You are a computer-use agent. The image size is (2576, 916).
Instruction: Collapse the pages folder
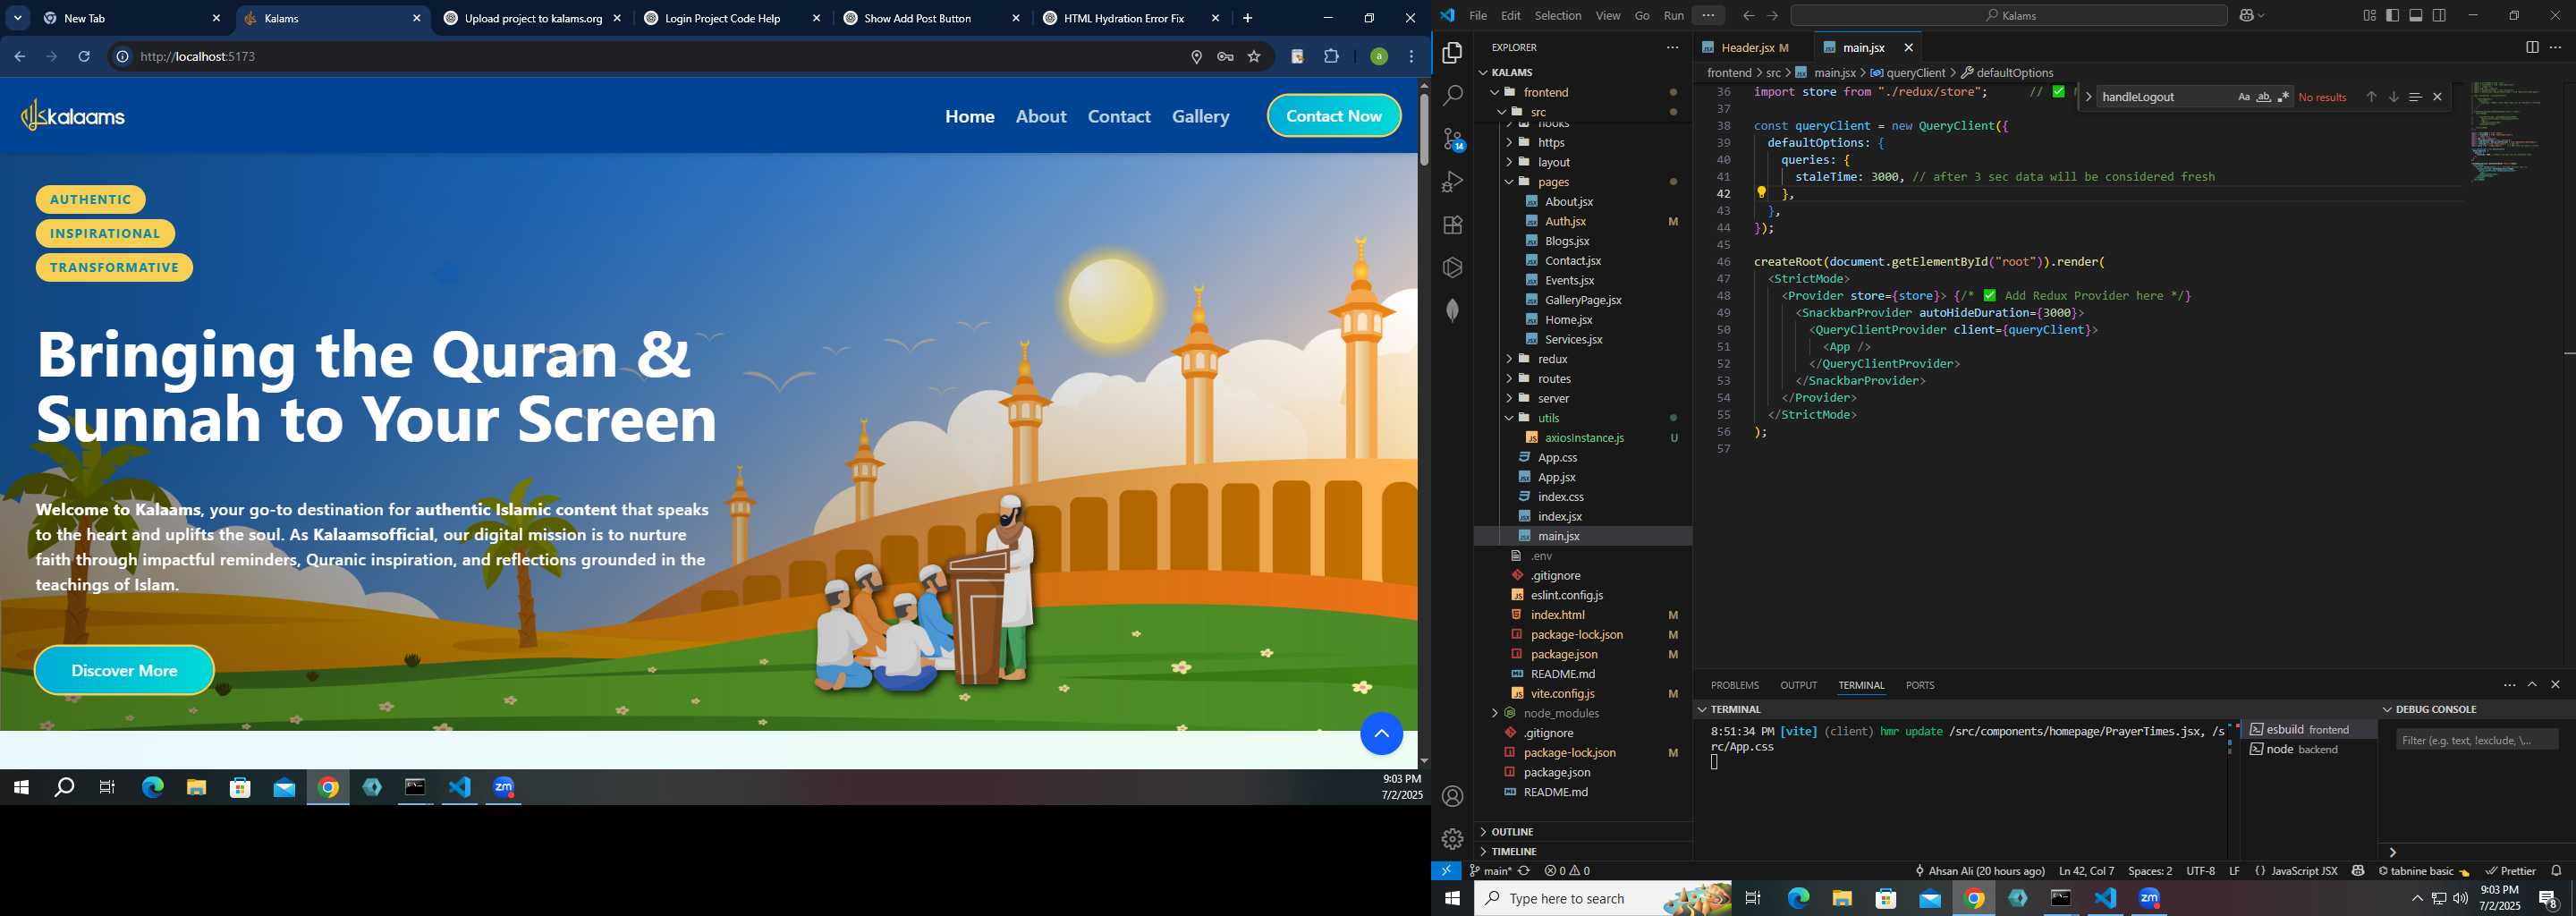click(x=1509, y=182)
